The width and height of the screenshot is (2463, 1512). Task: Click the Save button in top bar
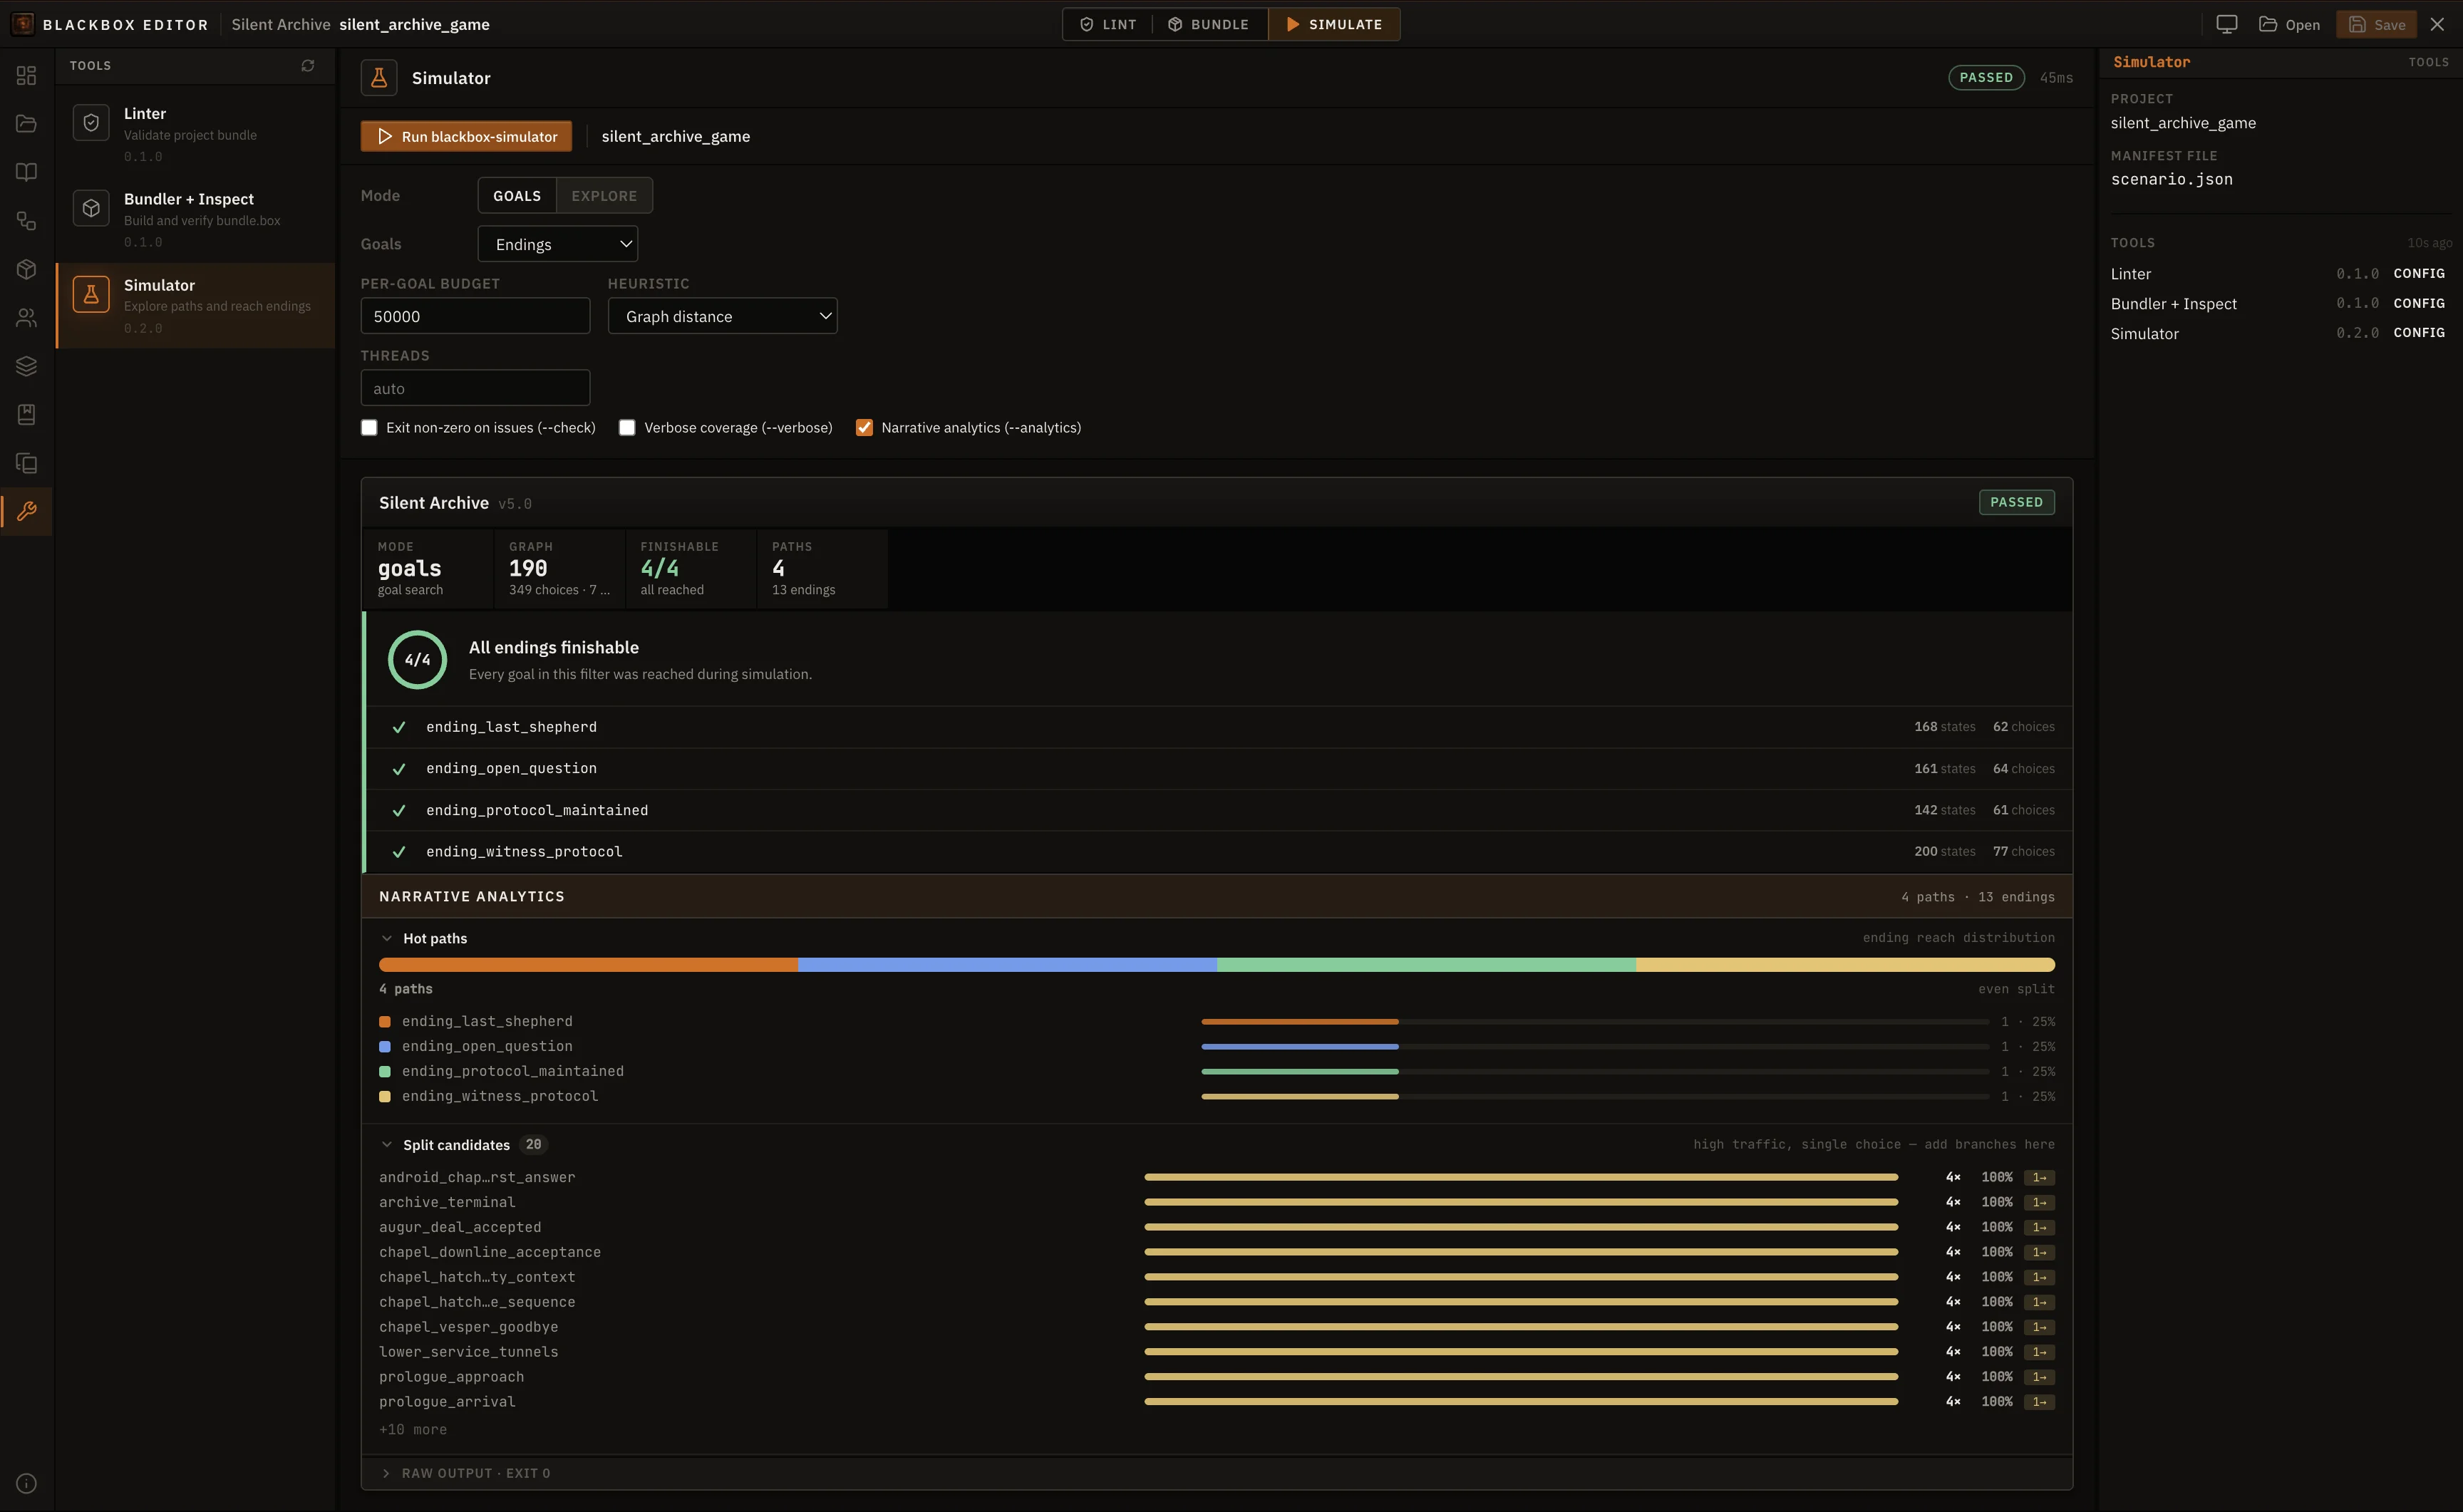pyautogui.click(x=2376, y=24)
